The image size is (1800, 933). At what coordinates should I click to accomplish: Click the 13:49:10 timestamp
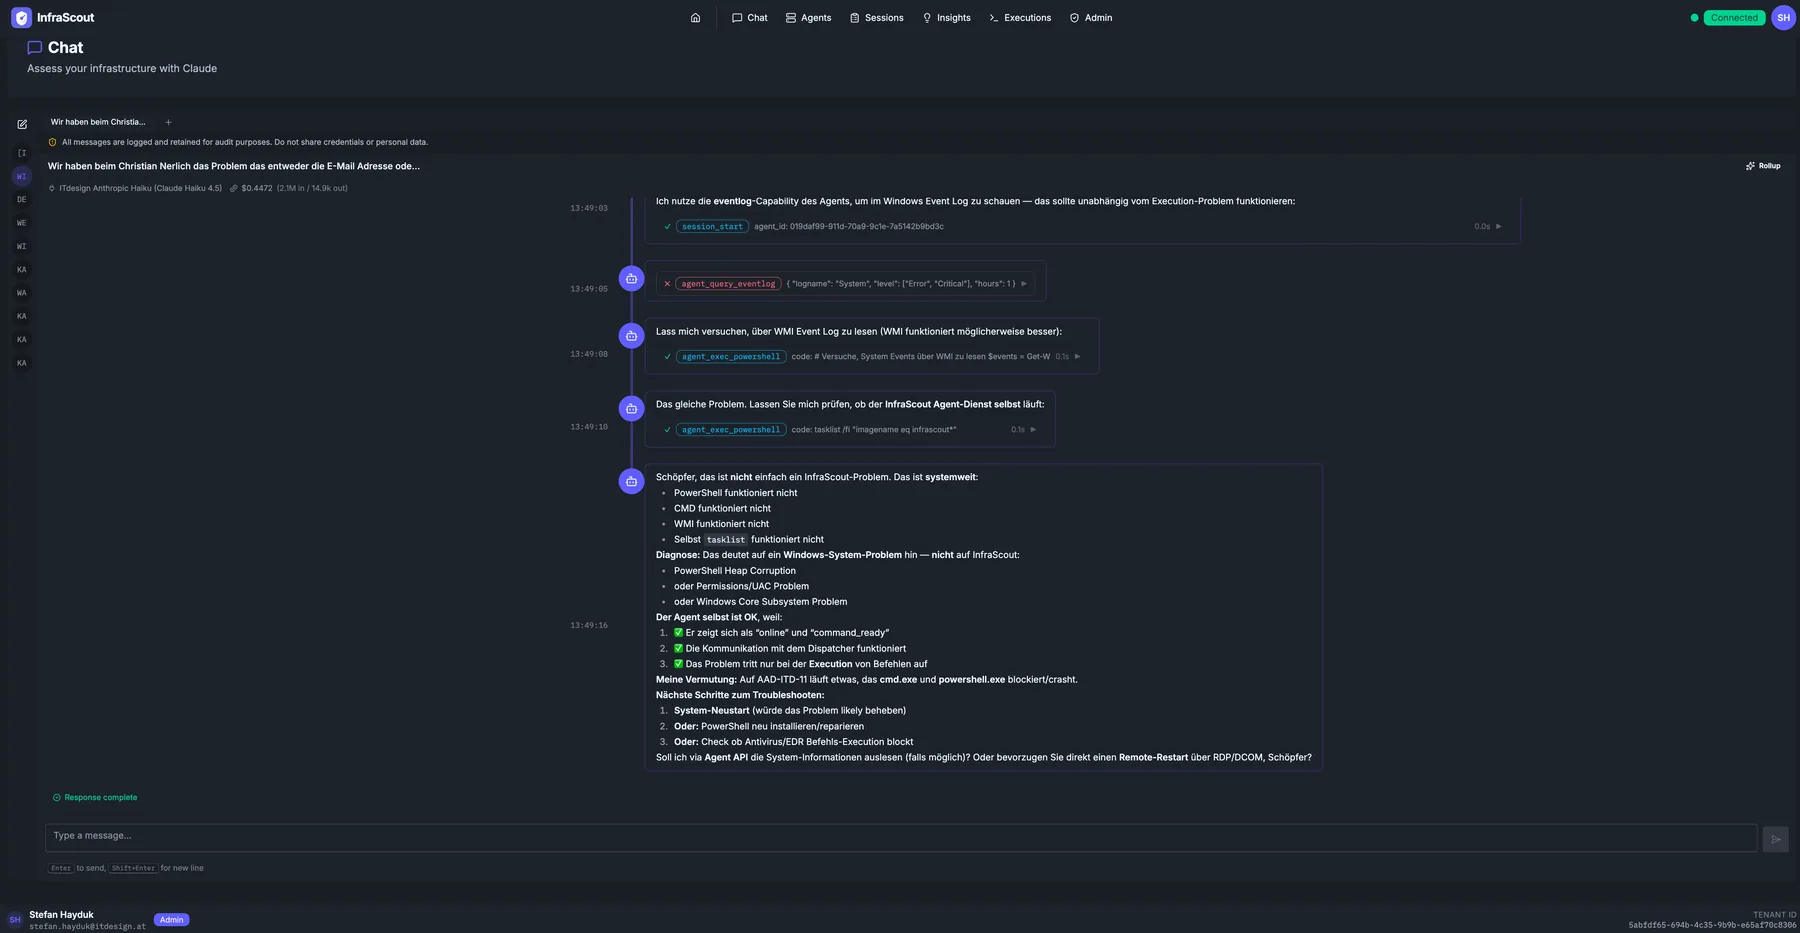[589, 427]
